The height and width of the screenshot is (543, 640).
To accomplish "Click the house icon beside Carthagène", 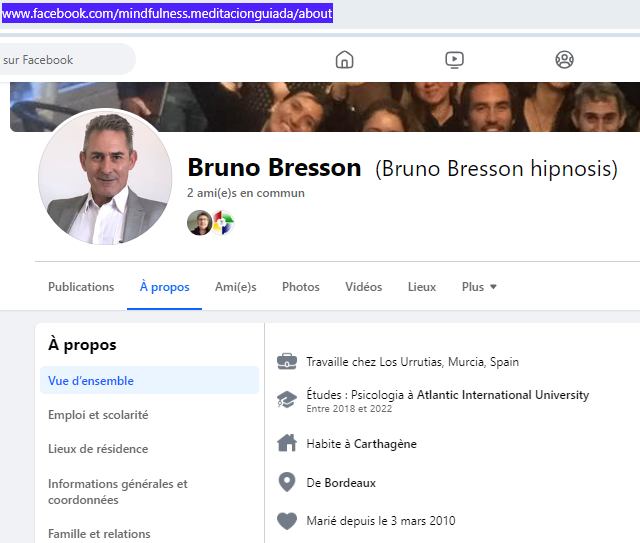I will coord(287,443).
